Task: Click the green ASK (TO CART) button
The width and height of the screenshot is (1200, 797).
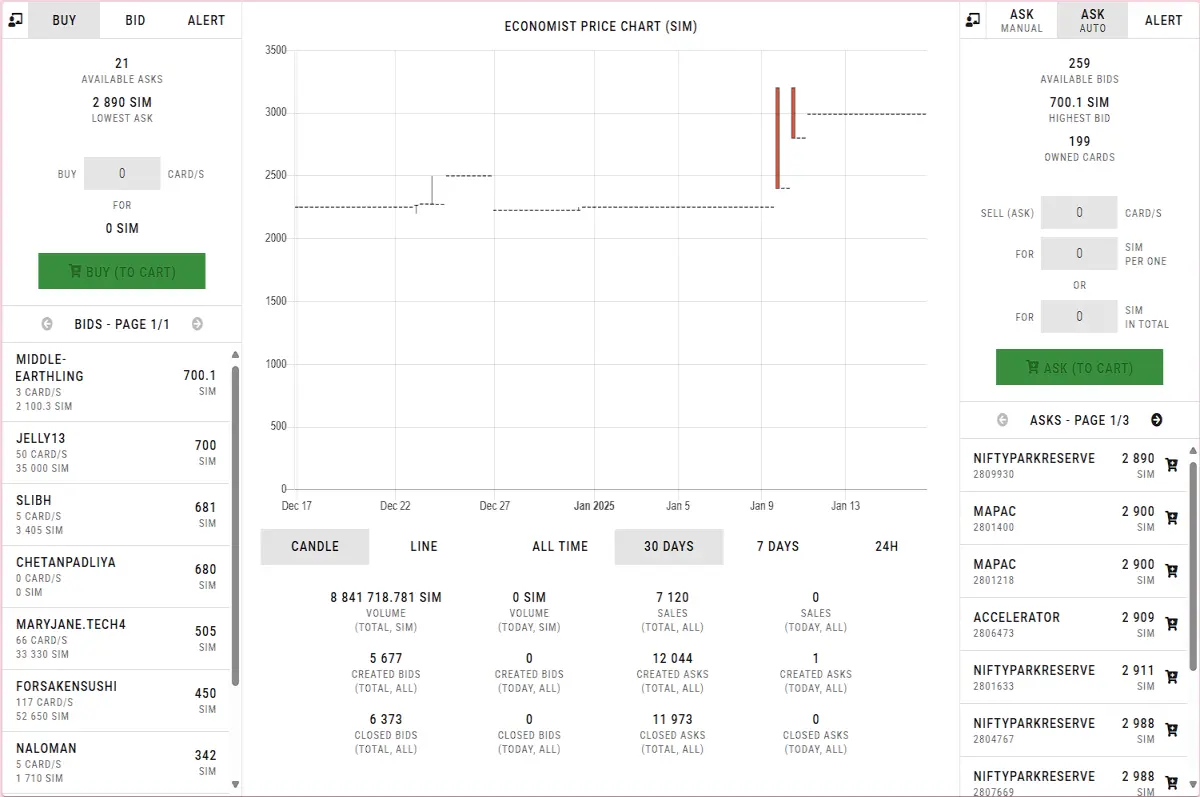Action: 1079,367
